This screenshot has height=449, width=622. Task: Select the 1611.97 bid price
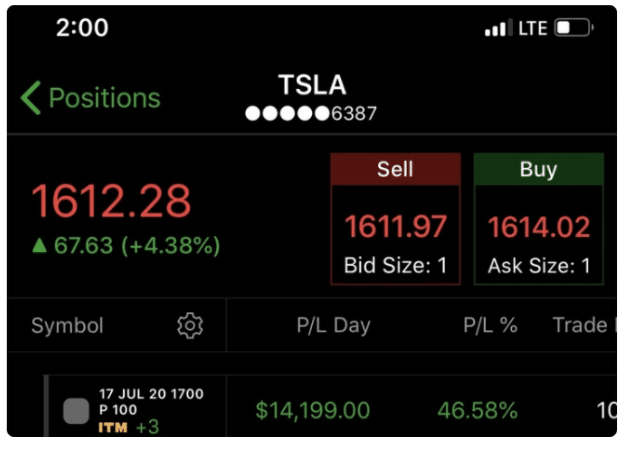tap(395, 226)
